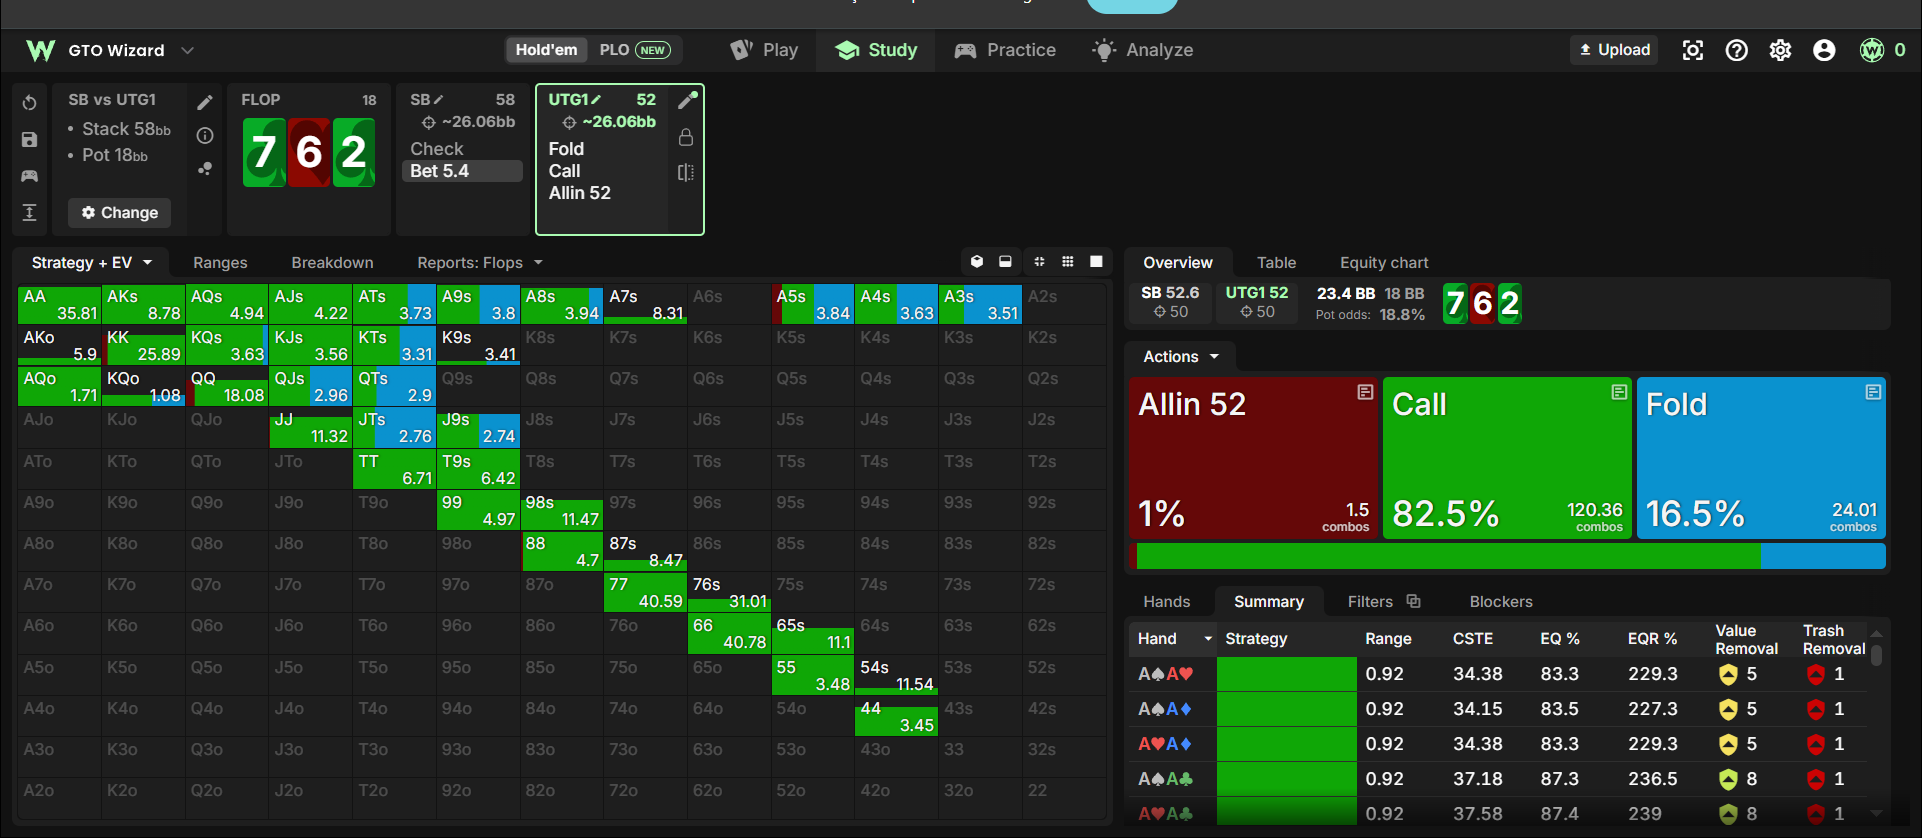Click the Change button

click(x=120, y=213)
